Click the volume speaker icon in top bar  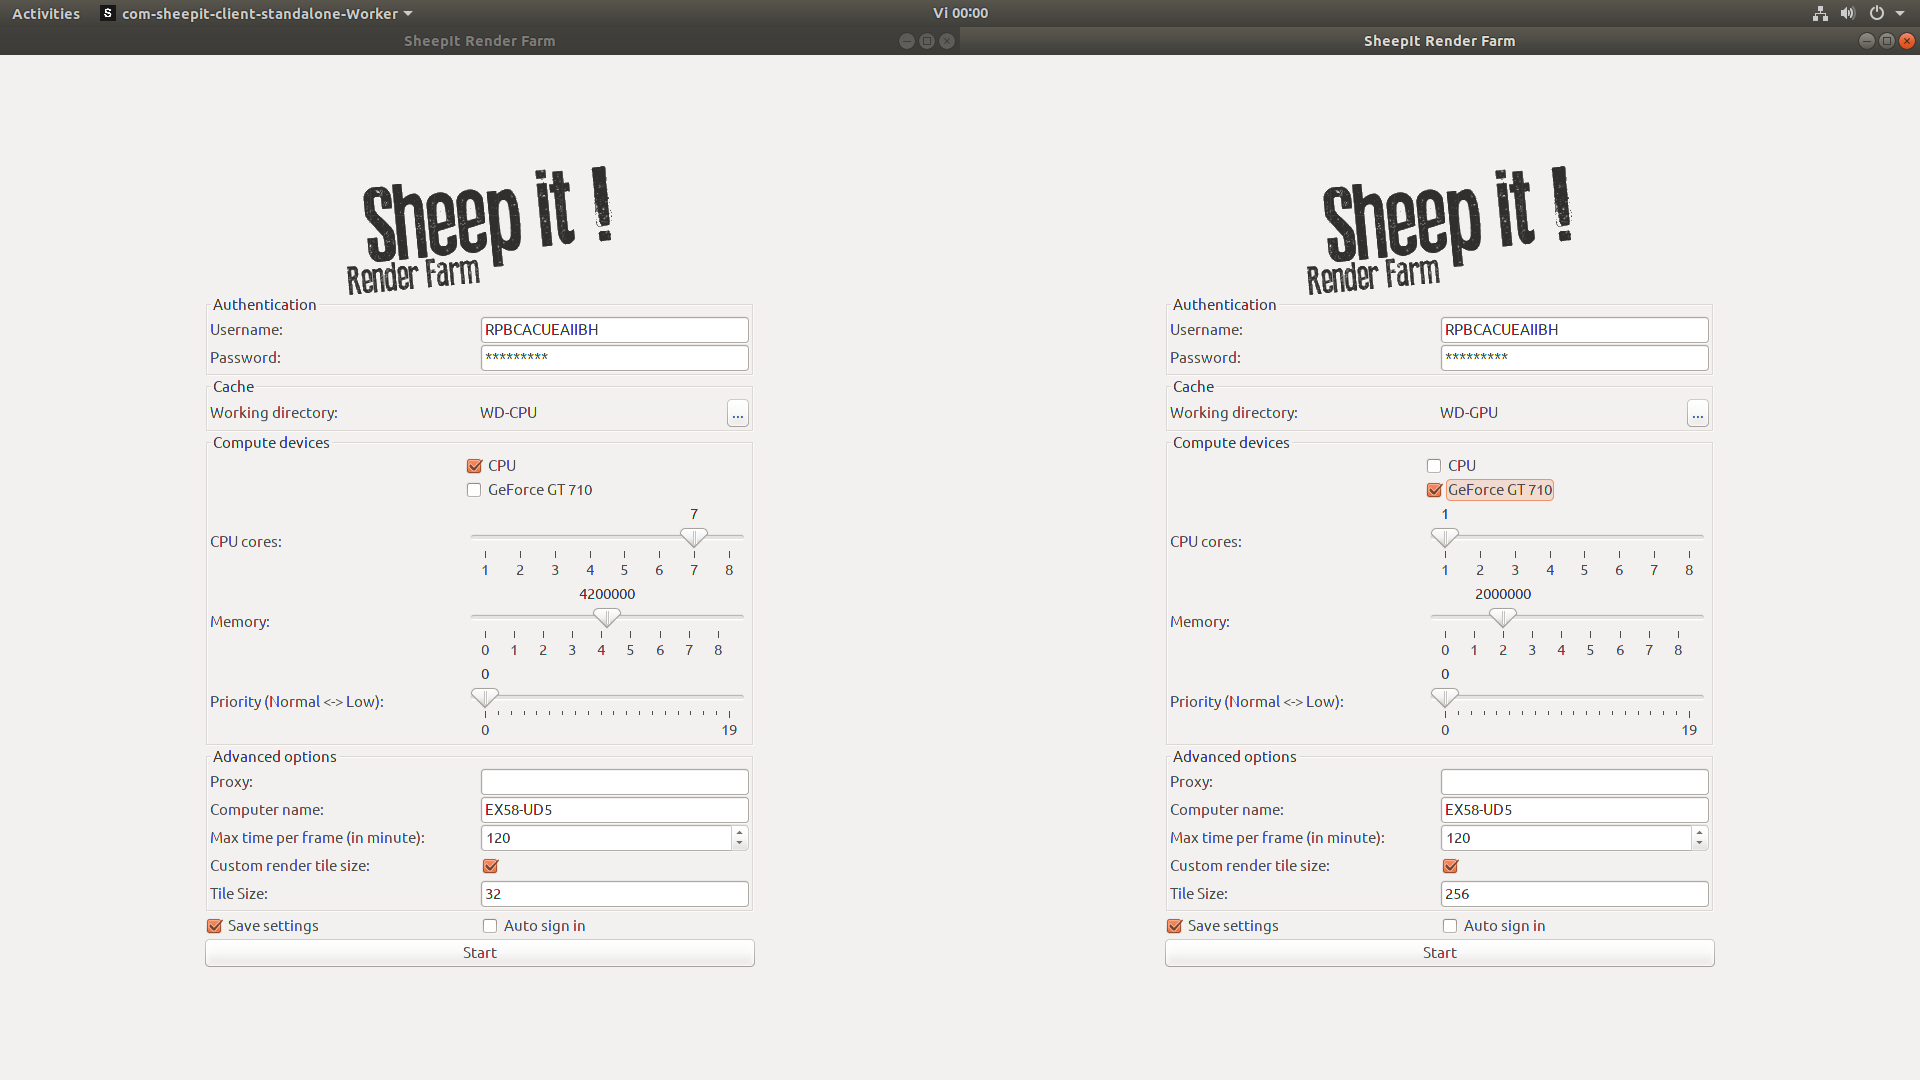click(1847, 13)
